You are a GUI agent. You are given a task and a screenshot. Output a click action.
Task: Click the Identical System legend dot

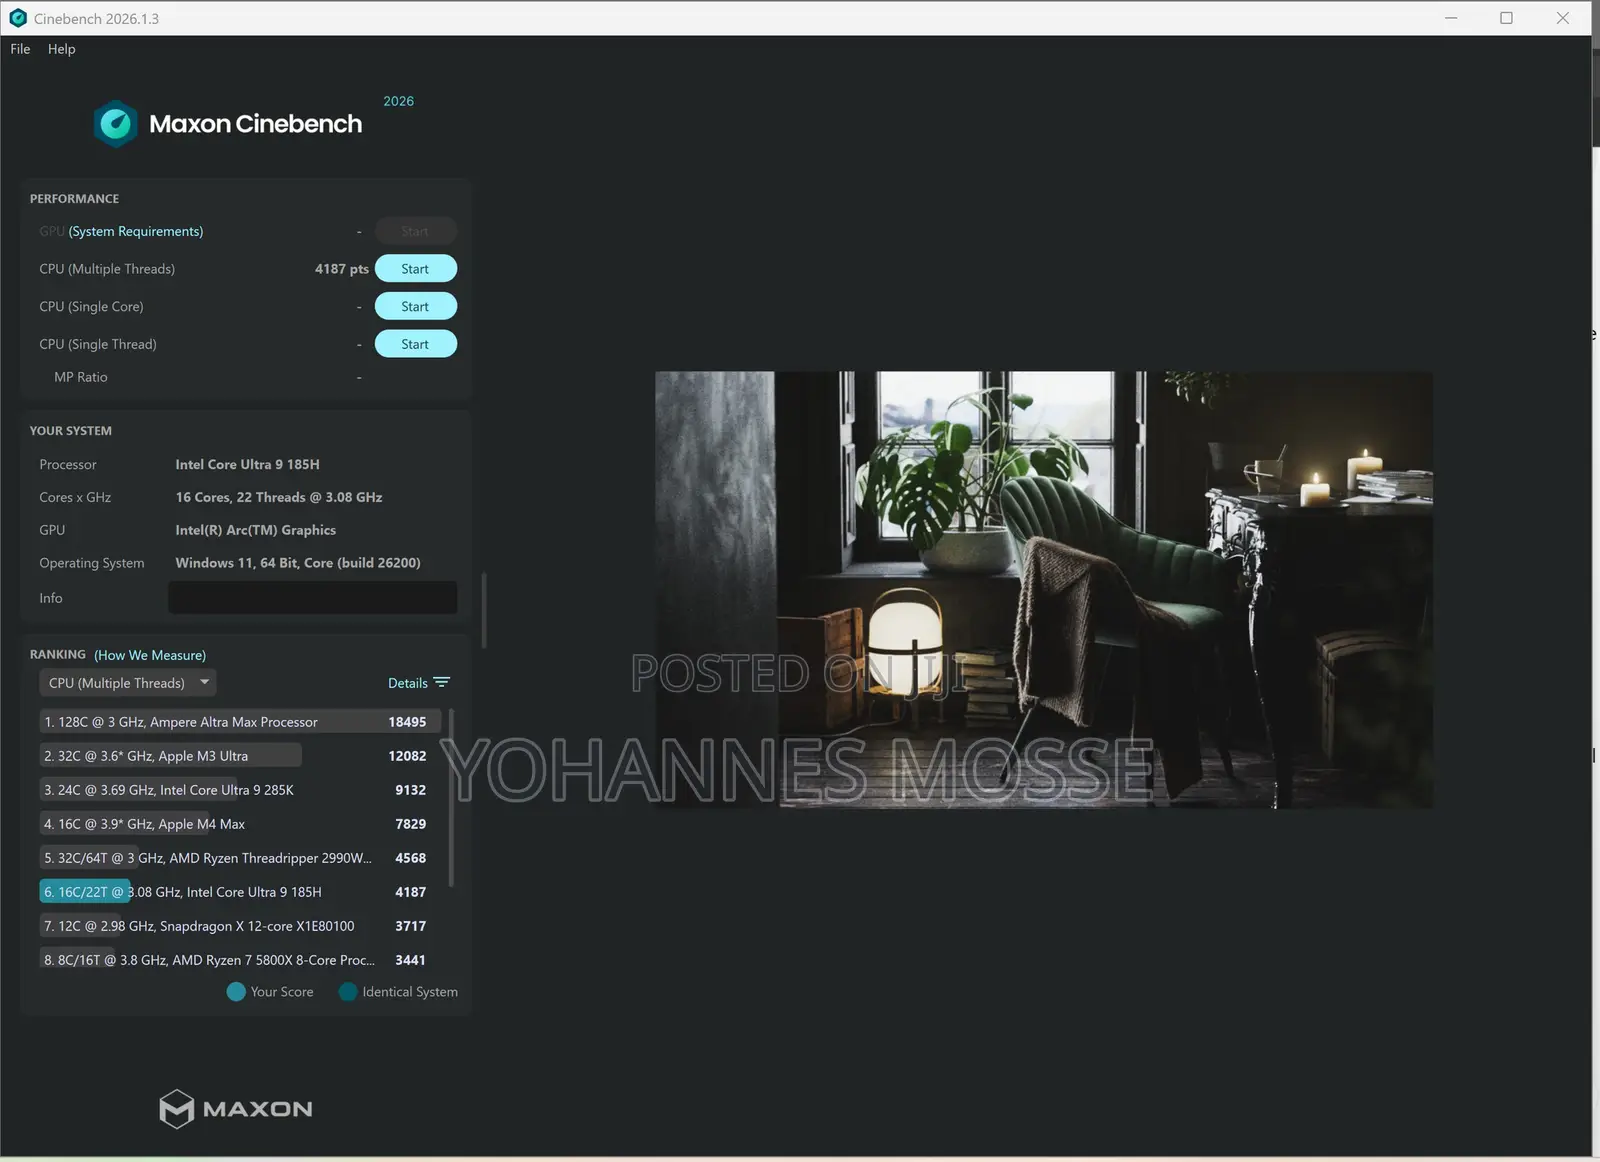pos(348,992)
